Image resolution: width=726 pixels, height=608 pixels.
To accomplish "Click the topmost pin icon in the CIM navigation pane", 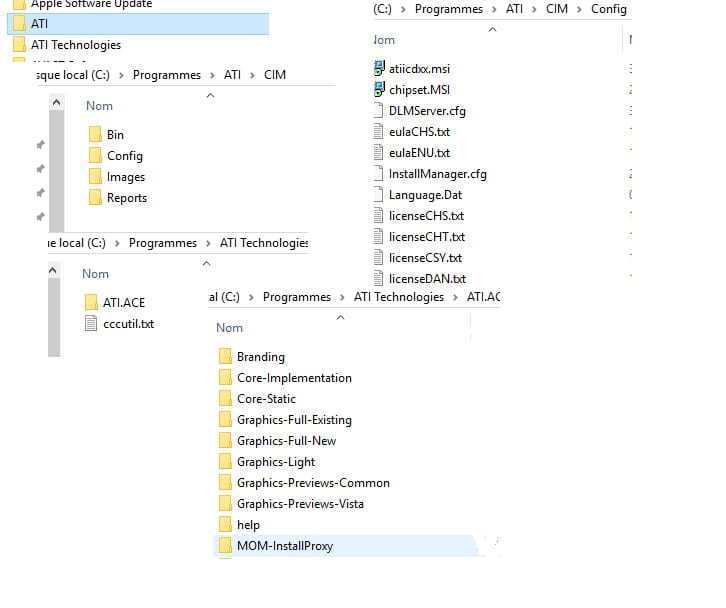I will click(x=41, y=145).
